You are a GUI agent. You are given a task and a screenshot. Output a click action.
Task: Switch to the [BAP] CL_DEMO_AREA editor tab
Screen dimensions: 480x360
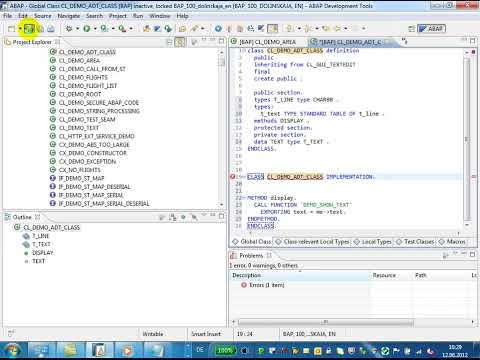coord(268,42)
